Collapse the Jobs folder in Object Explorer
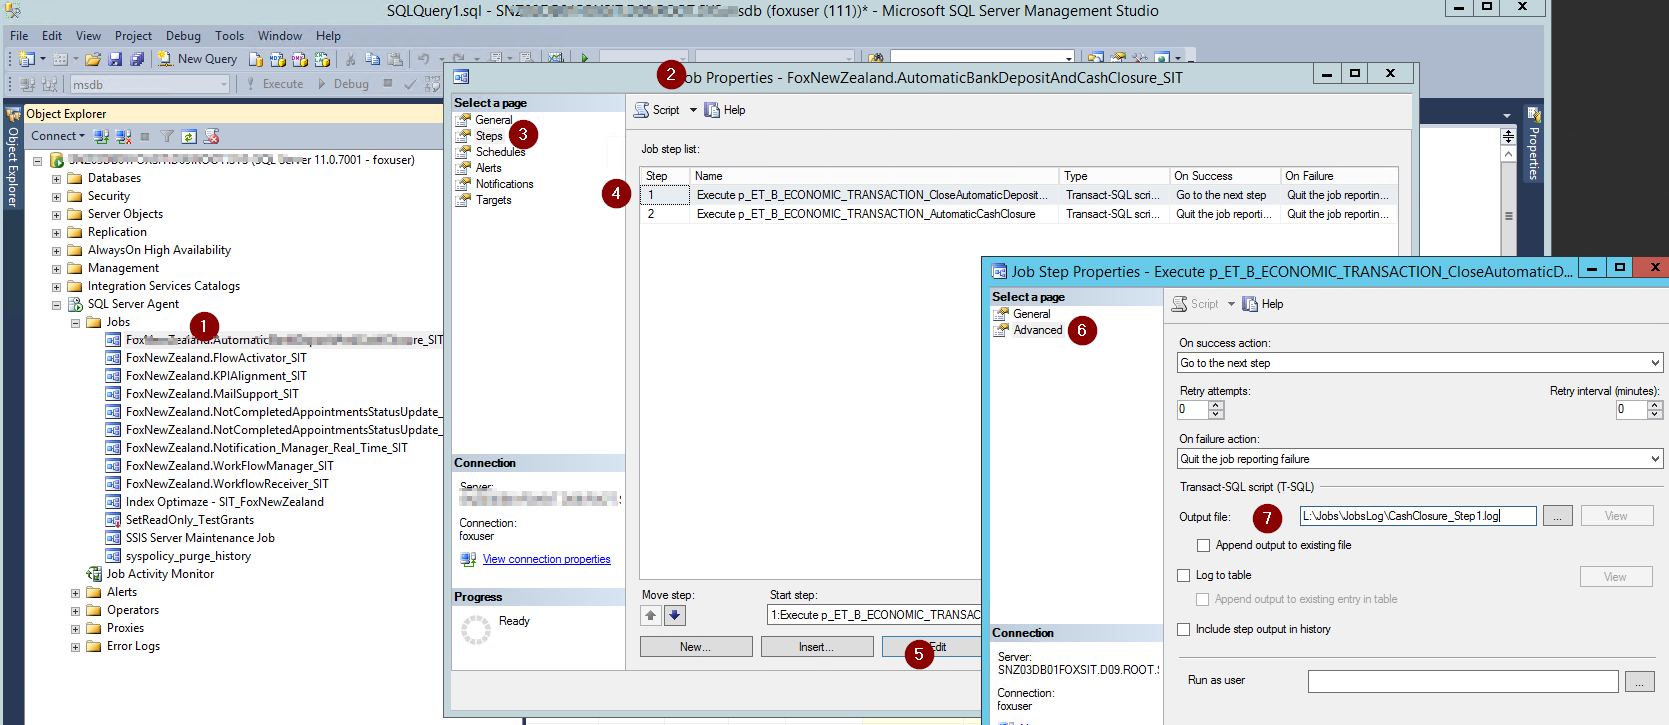The image size is (1669, 725). pos(75,323)
